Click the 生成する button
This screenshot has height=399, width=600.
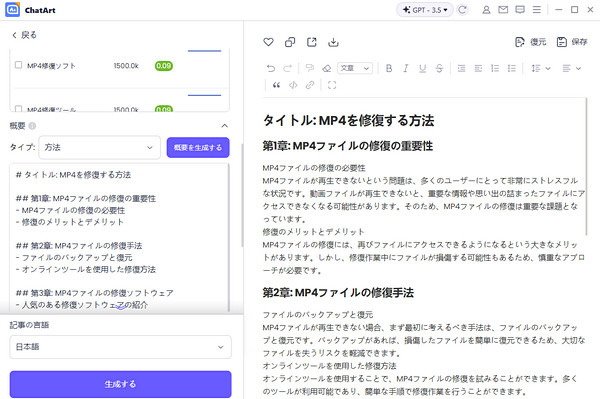pyautogui.click(x=120, y=384)
